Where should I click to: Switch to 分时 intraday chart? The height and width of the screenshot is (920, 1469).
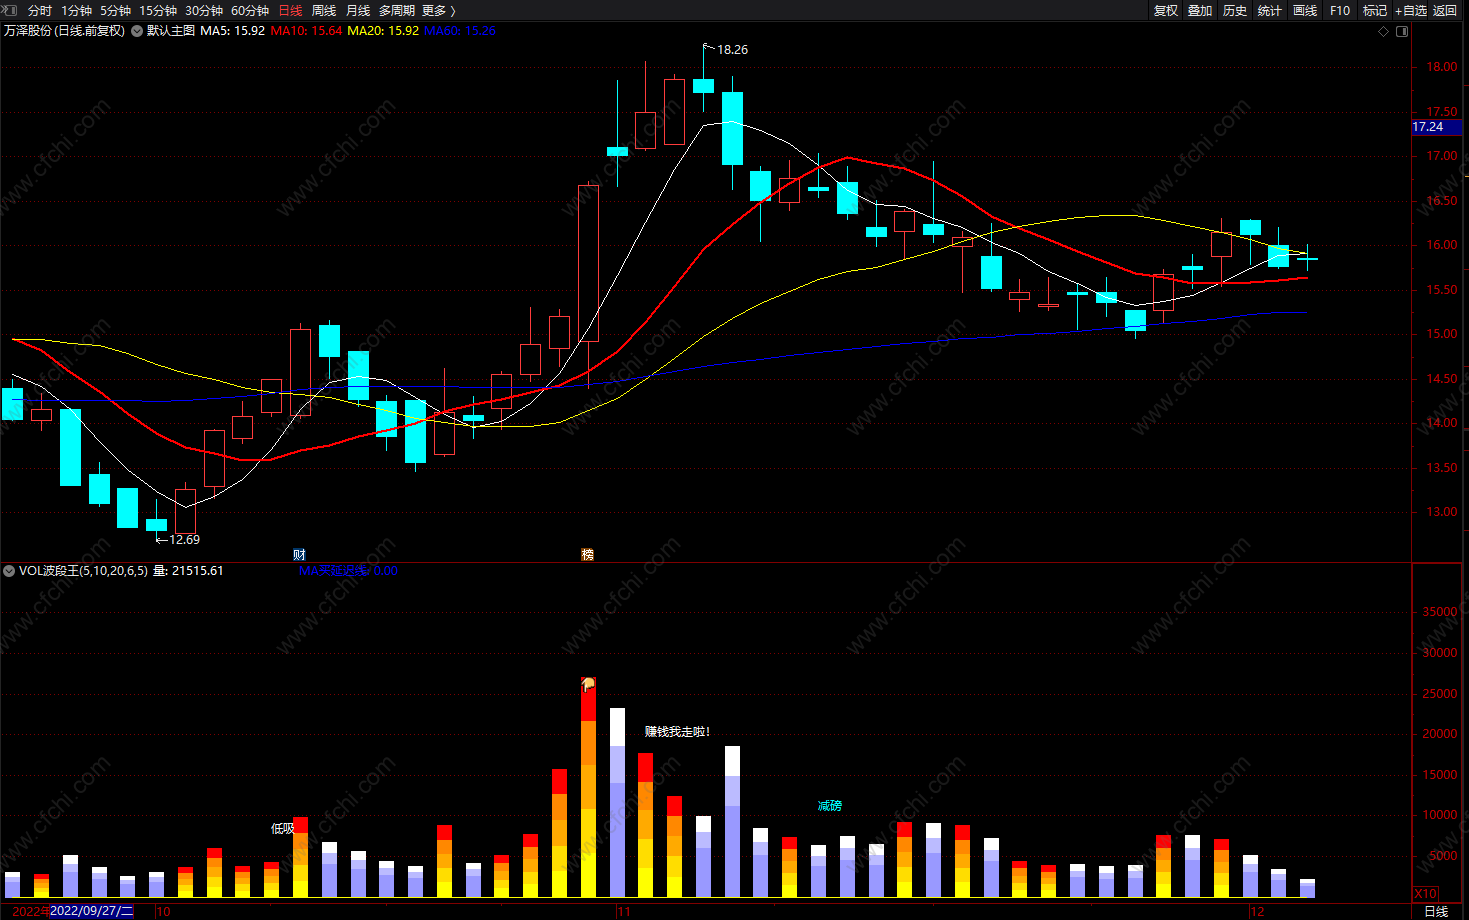[x=40, y=10]
